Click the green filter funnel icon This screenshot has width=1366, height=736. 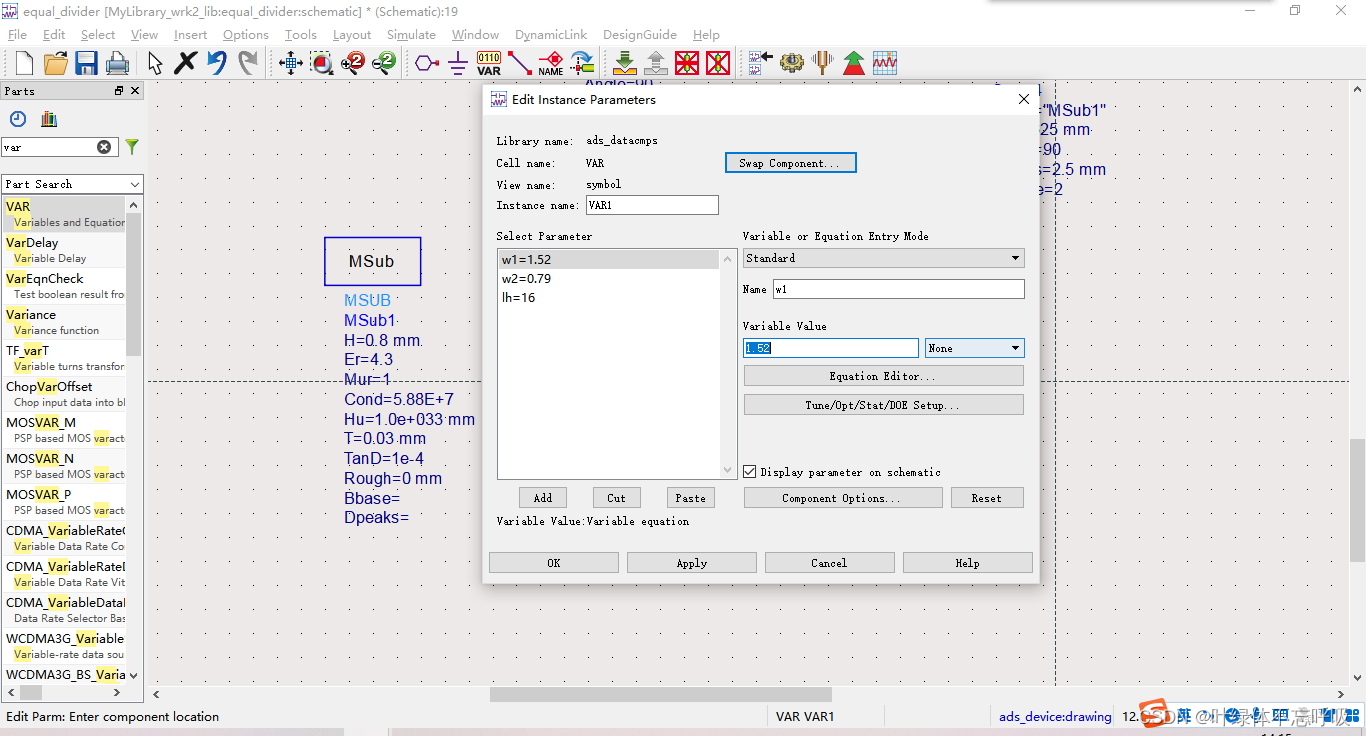(x=132, y=147)
